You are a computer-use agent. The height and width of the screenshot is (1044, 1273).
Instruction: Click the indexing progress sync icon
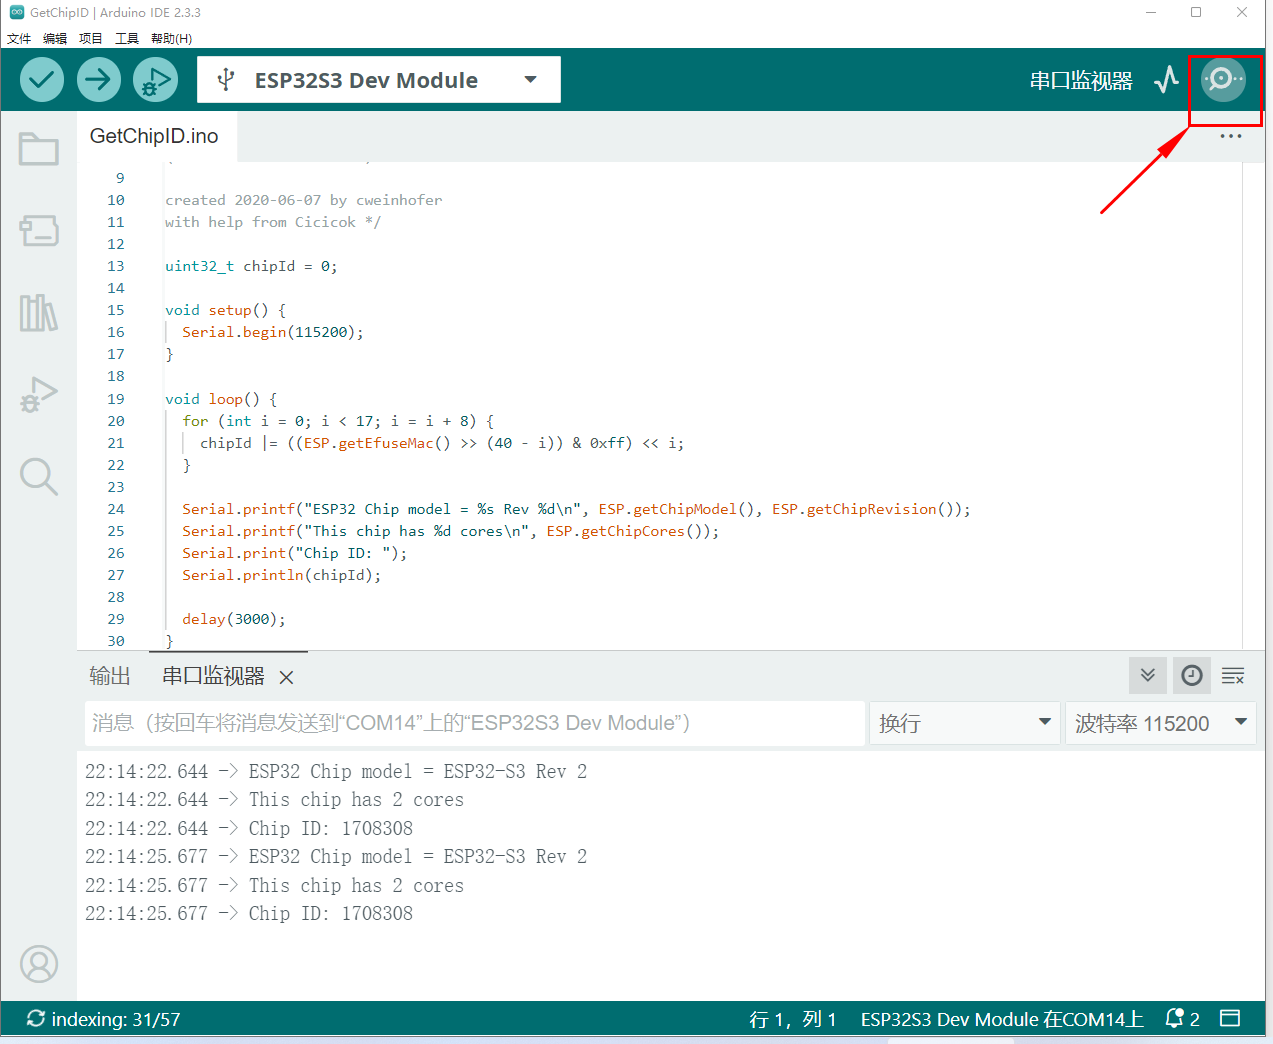35,1019
